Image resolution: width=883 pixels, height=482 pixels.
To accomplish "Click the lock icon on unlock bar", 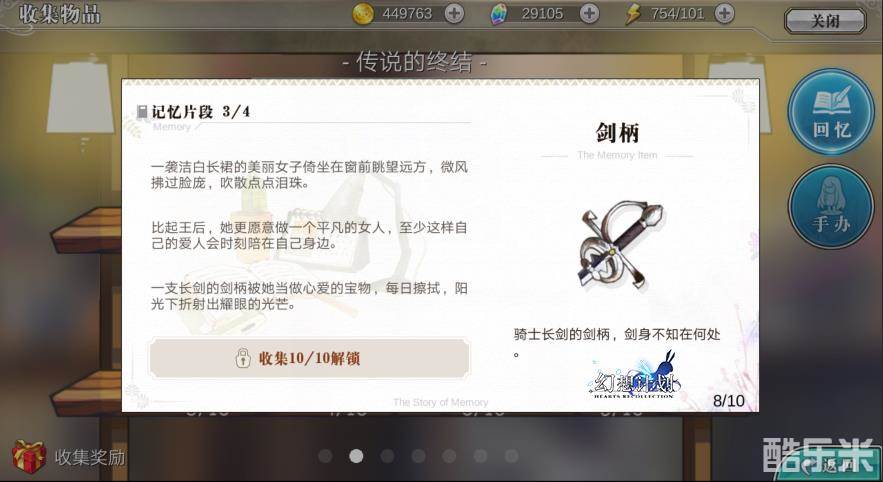I will click(243, 358).
